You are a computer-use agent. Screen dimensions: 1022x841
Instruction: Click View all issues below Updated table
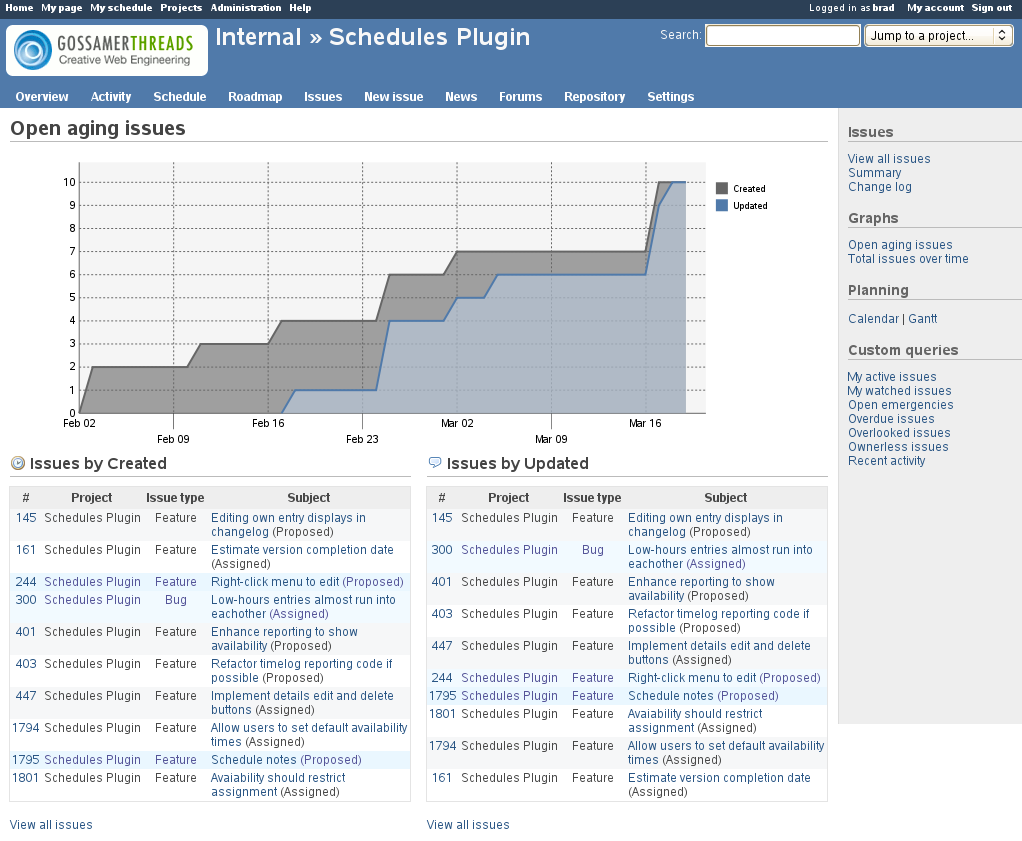pyautogui.click(x=468, y=825)
